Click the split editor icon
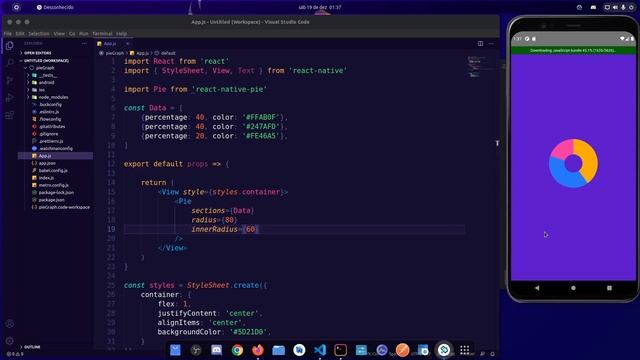The height and width of the screenshot is (360, 640). pyautogui.click(x=480, y=43)
